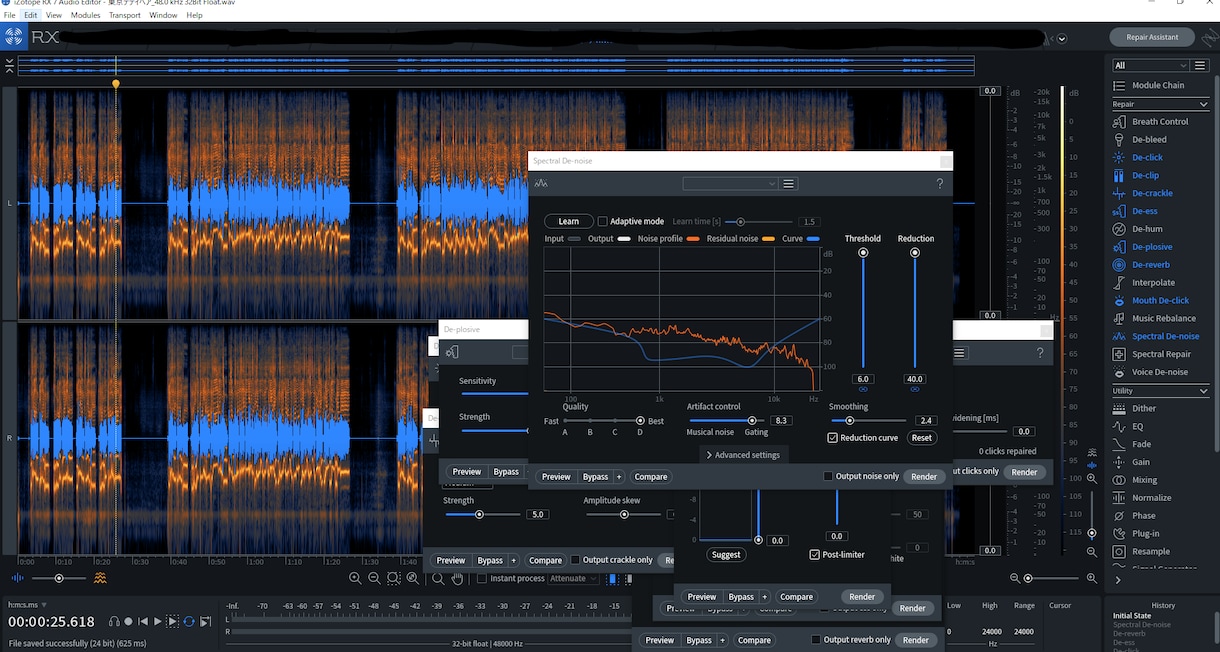The width and height of the screenshot is (1220, 652).
Task: Click Reset beside the Reduction curve
Action: [922, 438]
